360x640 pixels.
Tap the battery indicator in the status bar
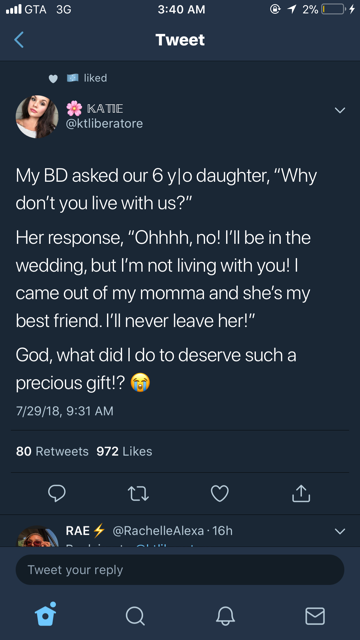click(334, 9)
